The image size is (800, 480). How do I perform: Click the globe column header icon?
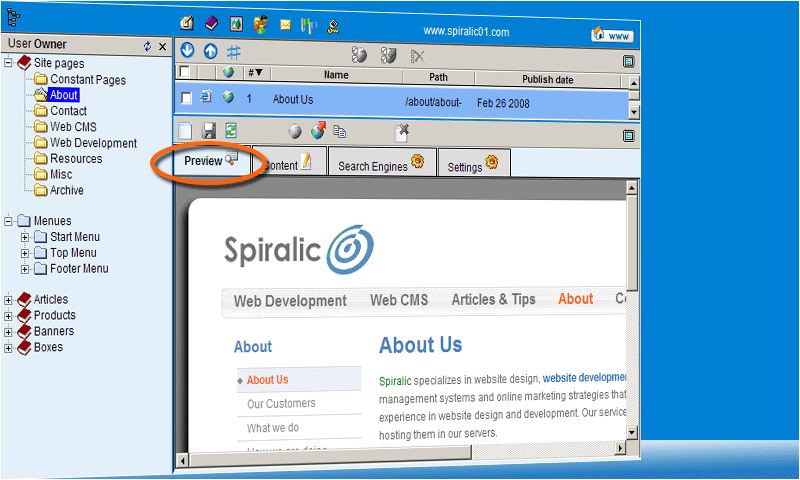point(229,72)
